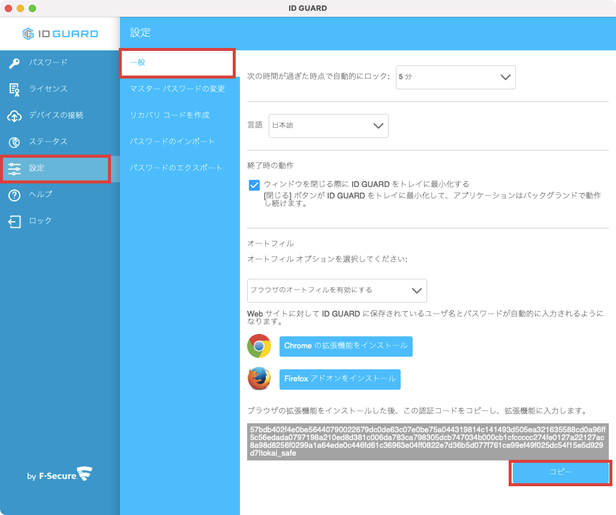This screenshot has height=515, width=616.
Task: Click the 終了時の動作 heading
Action: [270, 166]
